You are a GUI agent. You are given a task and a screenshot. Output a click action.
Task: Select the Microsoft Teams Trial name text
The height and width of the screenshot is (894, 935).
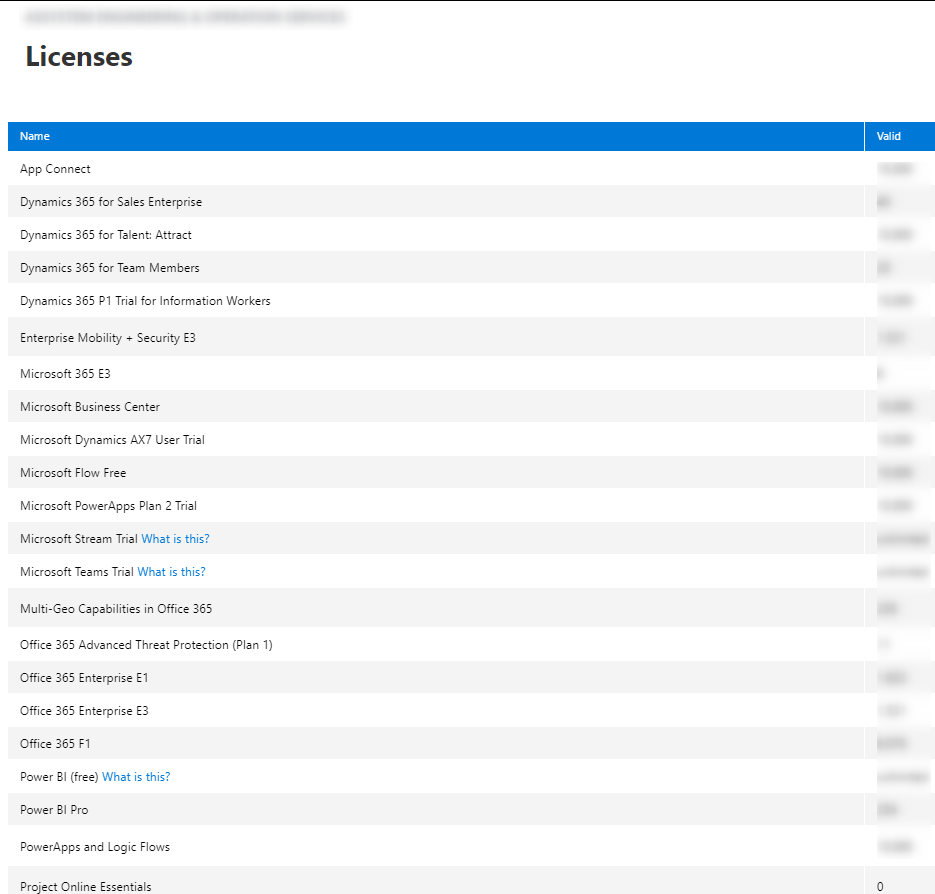tap(76, 572)
